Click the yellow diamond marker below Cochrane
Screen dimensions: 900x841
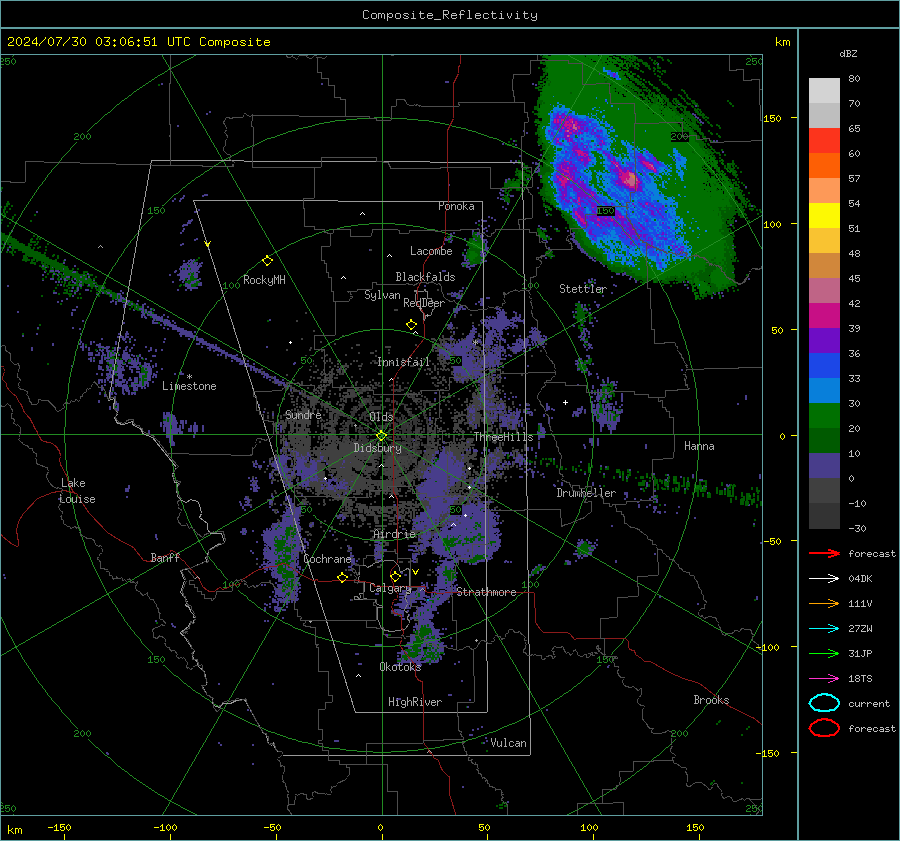pos(343,577)
